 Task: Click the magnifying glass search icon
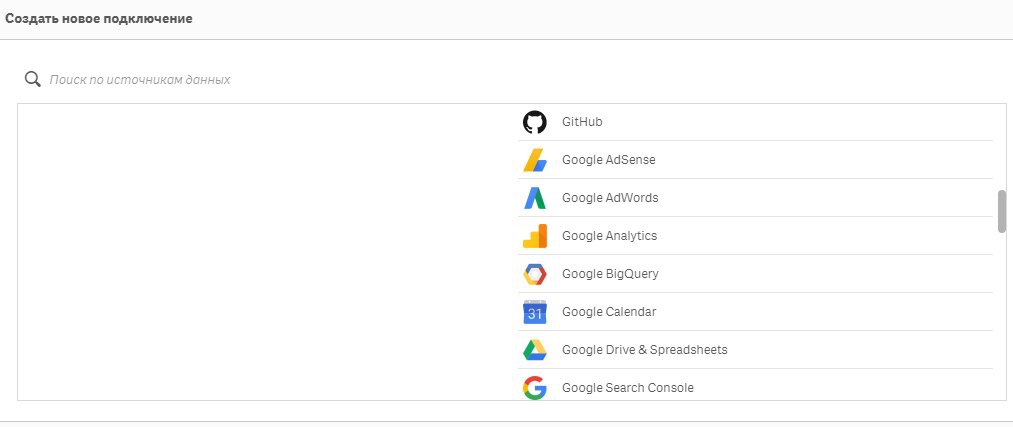click(32, 79)
